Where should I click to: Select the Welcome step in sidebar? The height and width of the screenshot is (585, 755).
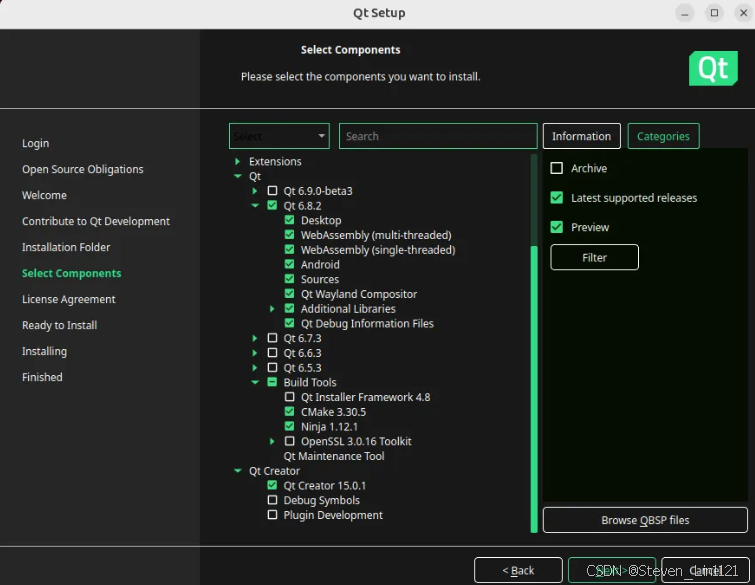point(44,195)
